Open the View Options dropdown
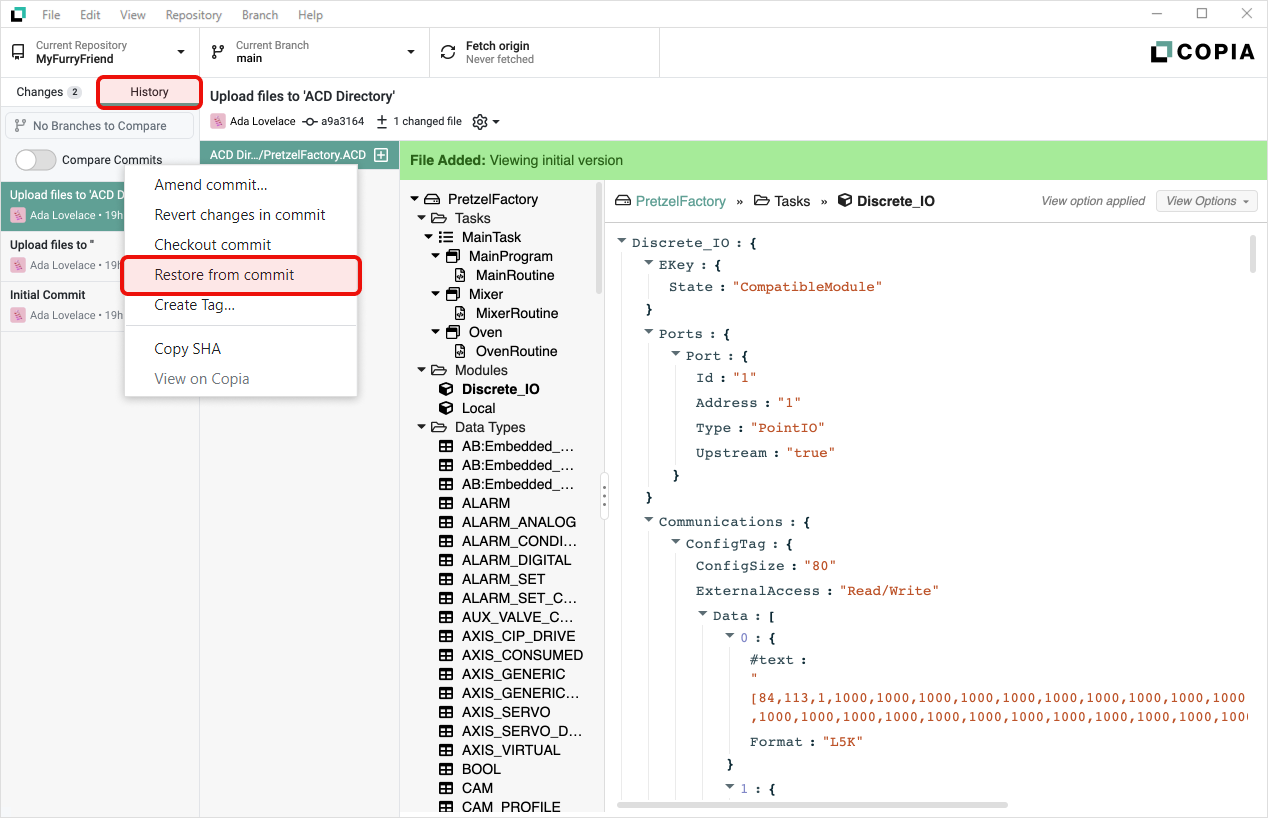Screen dimensions: 1268x818 point(1206,201)
